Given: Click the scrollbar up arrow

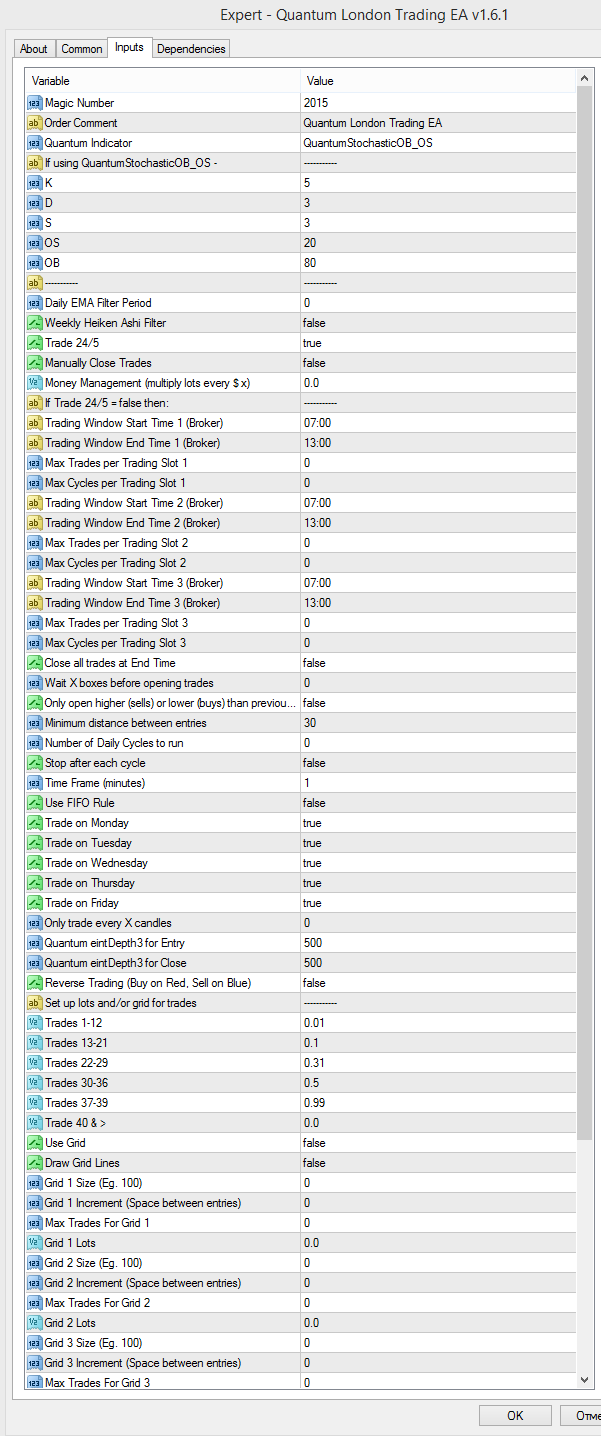Looking at the screenshot, I should coord(585,78).
